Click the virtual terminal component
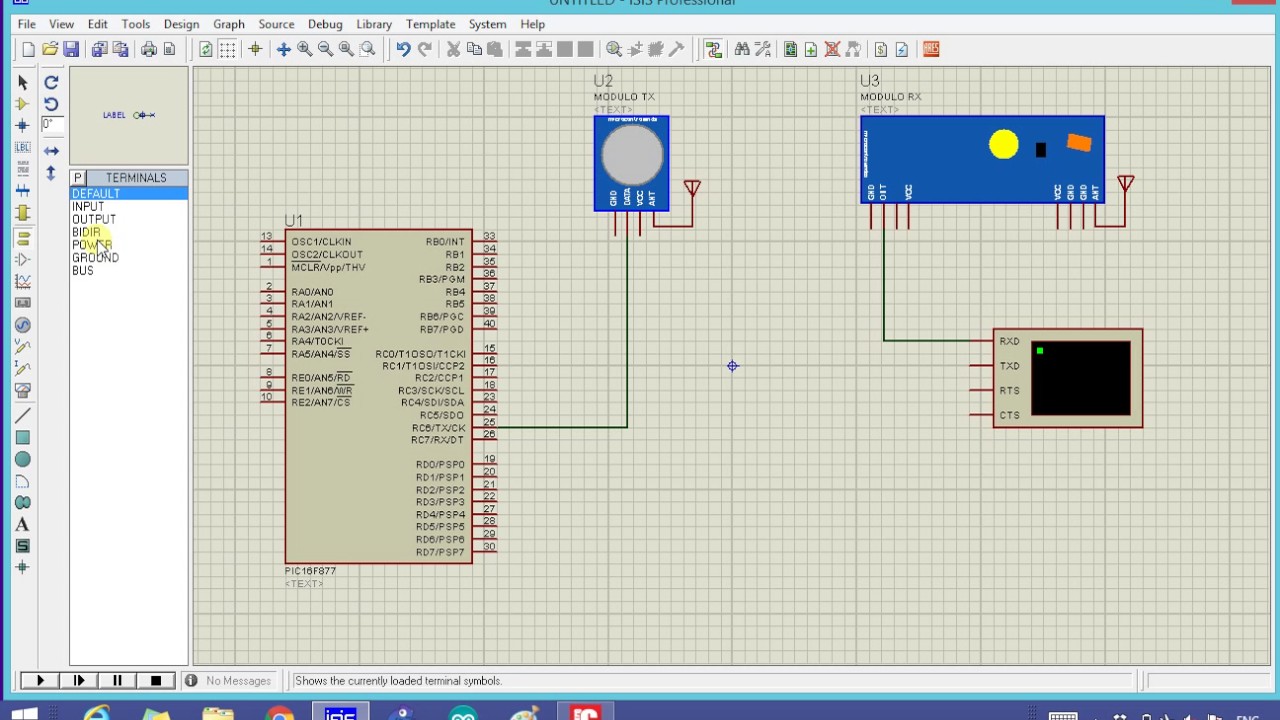Screen dimensions: 1280x720 pos(1067,378)
